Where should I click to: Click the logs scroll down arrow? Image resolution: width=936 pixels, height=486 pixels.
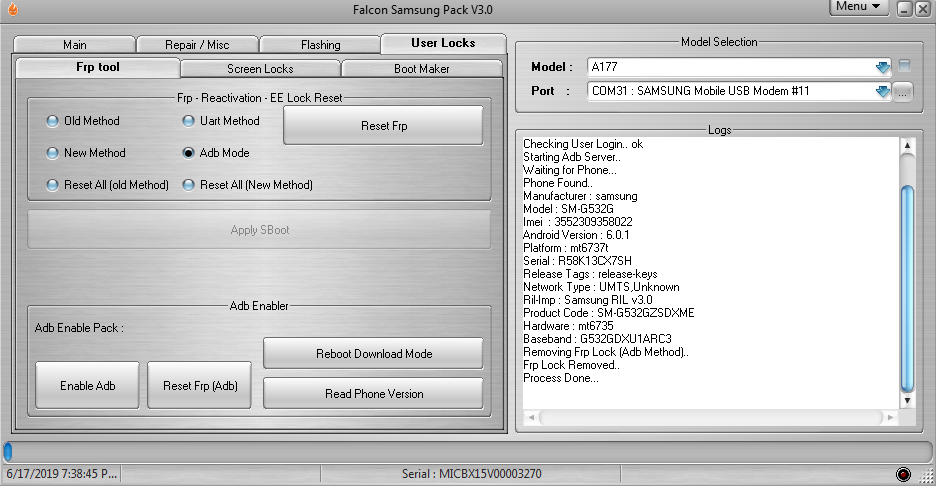(907, 401)
